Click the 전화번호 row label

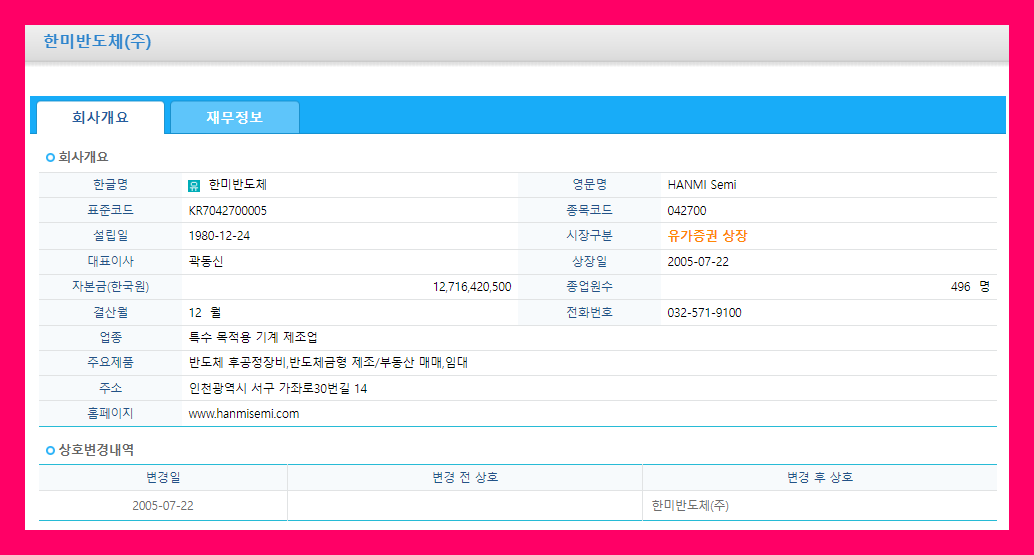(x=589, y=312)
